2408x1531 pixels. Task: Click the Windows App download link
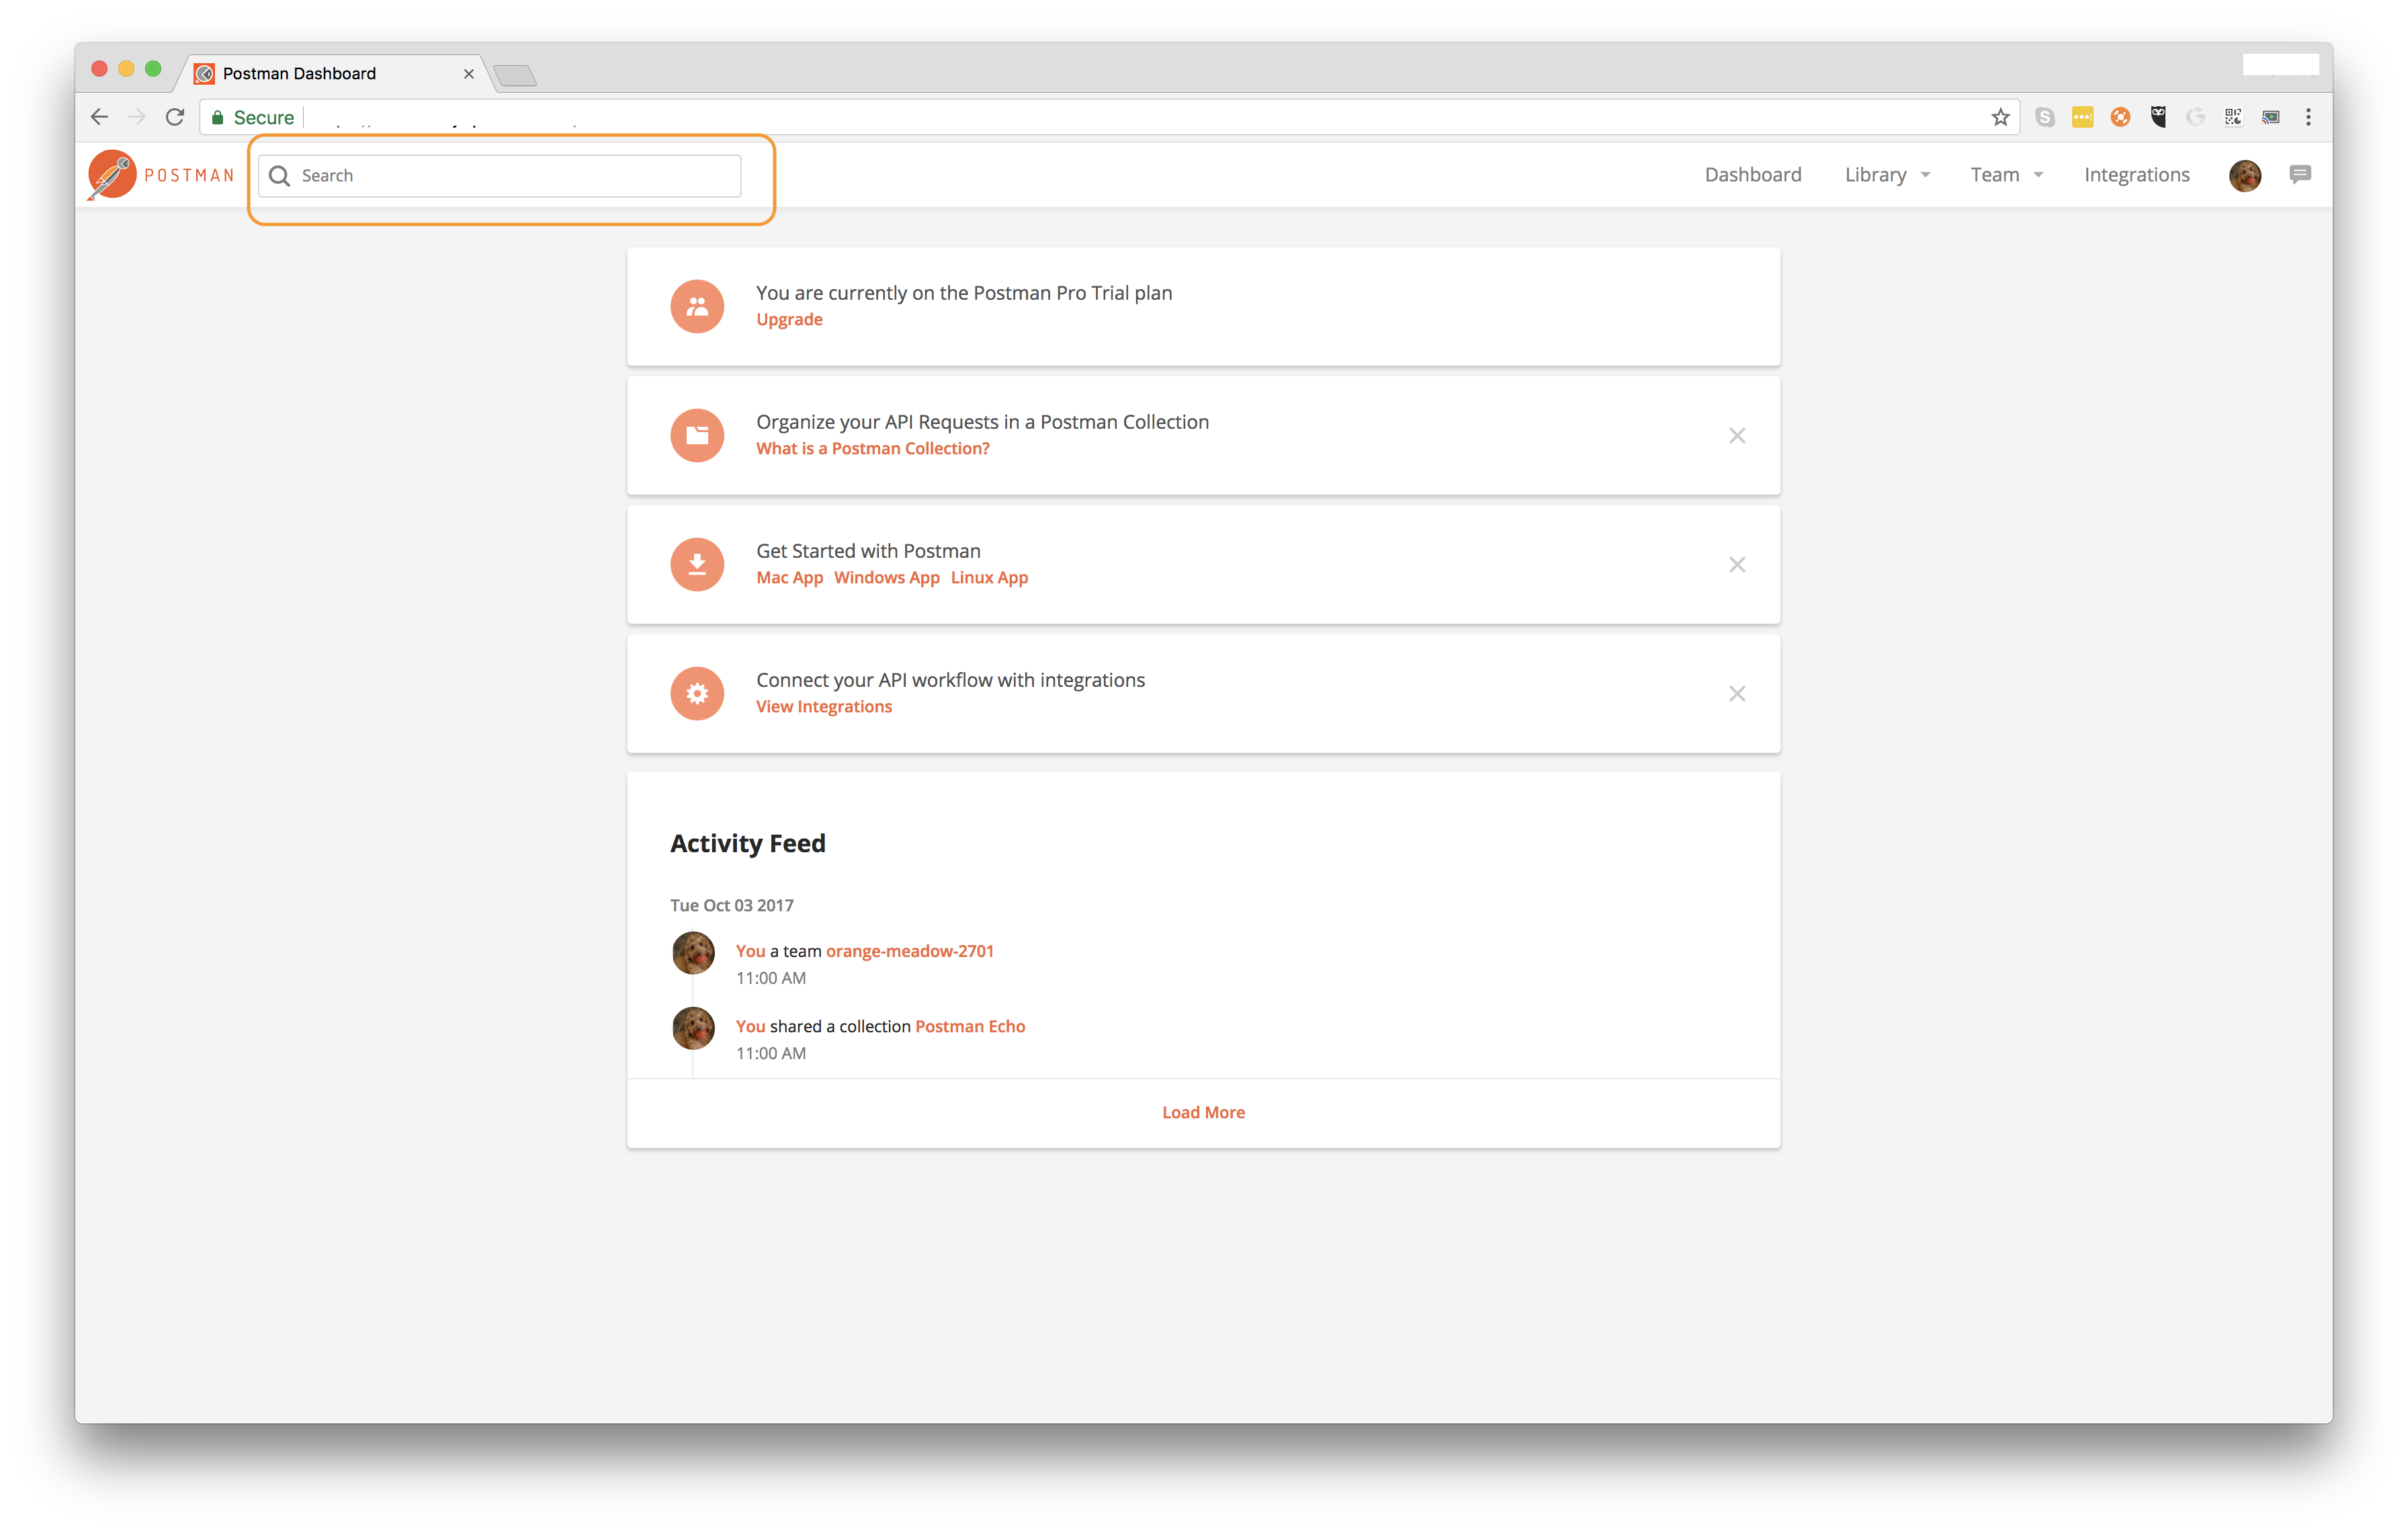(x=886, y=577)
